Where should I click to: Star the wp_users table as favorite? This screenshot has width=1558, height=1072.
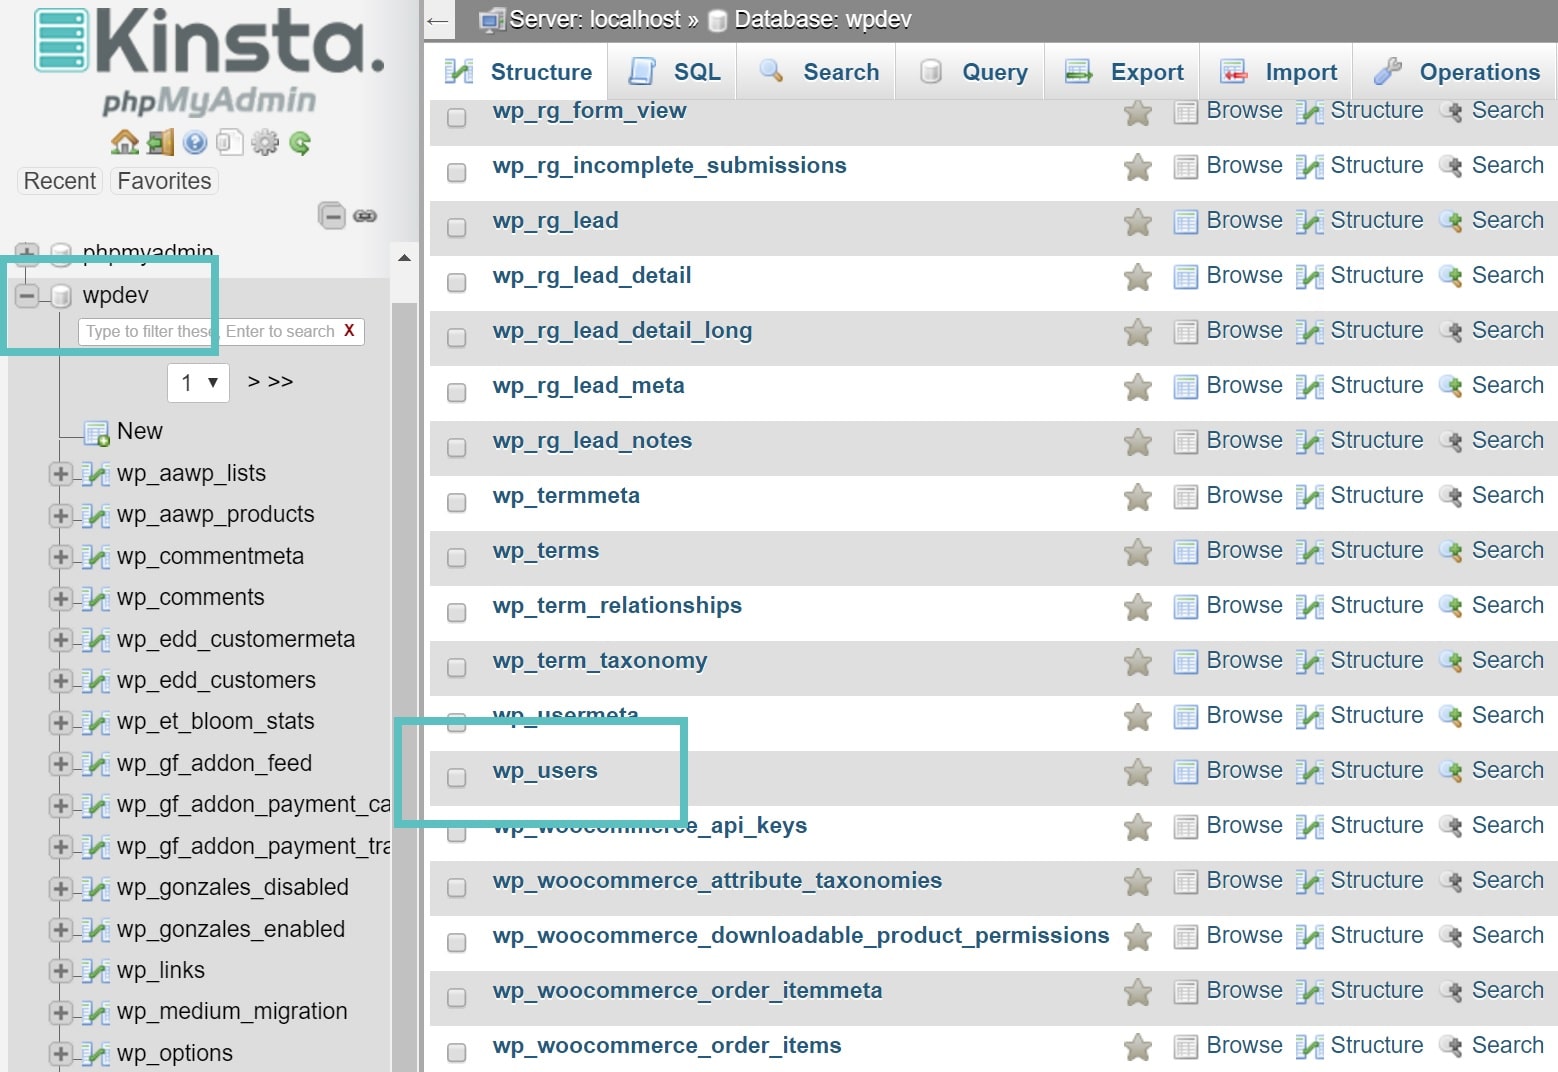pyautogui.click(x=1138, y=772)
